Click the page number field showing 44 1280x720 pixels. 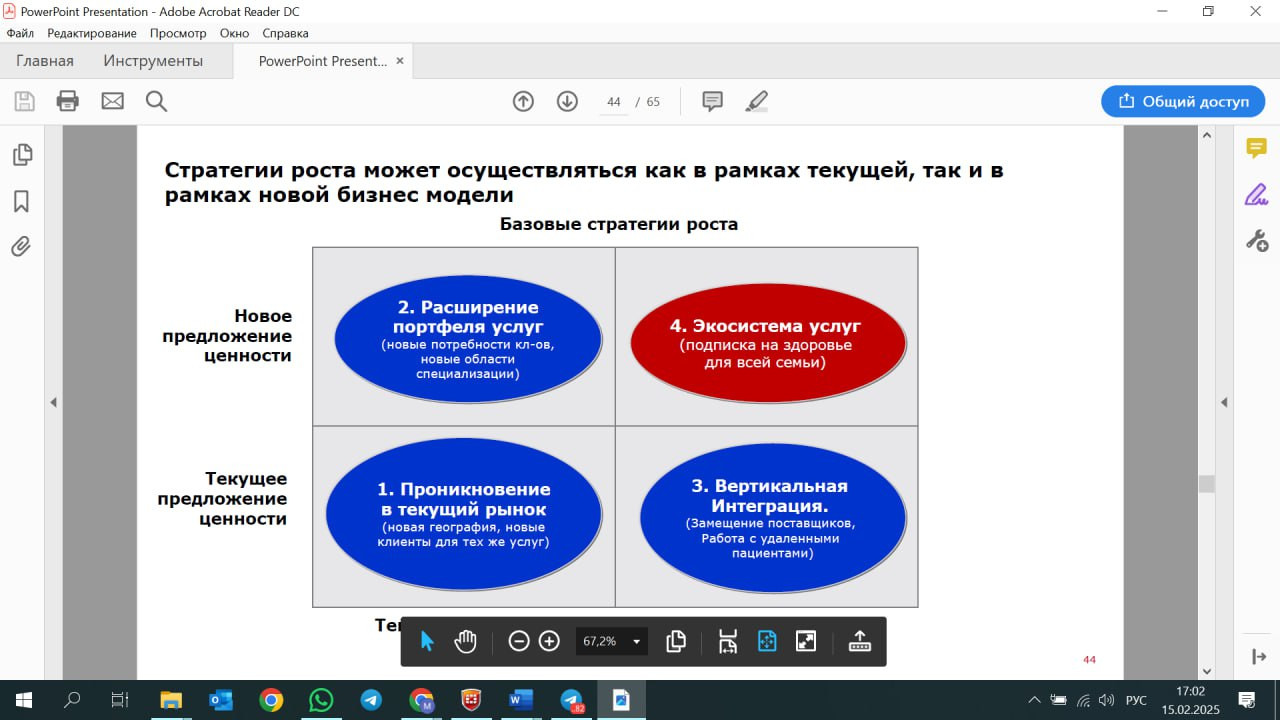coord(614,102)
